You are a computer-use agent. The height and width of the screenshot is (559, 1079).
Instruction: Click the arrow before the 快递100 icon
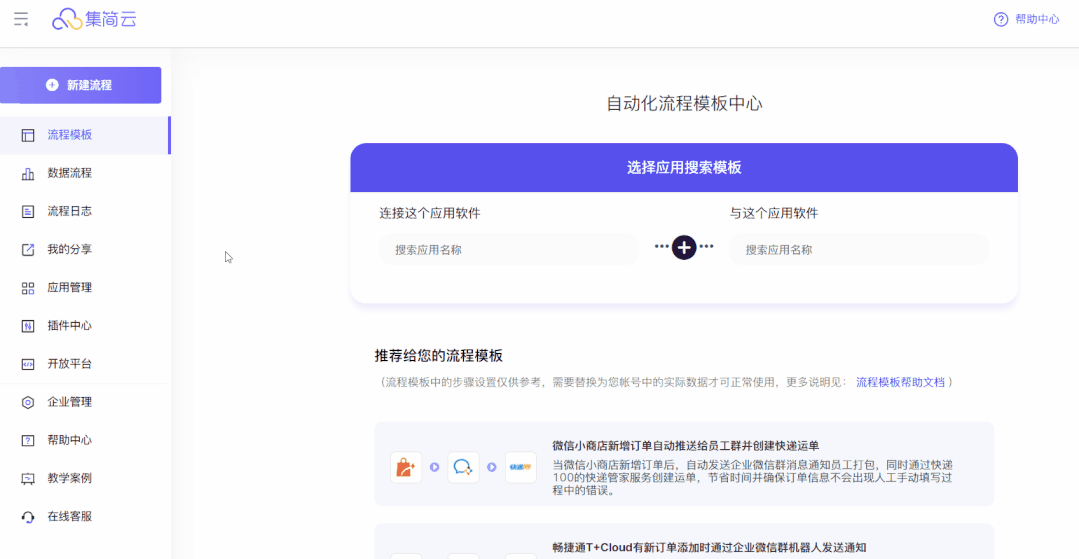pyautogui.click(x=491, y=467)
